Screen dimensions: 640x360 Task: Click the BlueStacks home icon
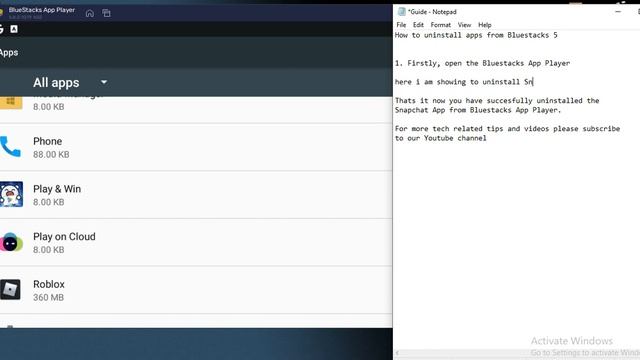pyautogui.click(x=90, y=13)
